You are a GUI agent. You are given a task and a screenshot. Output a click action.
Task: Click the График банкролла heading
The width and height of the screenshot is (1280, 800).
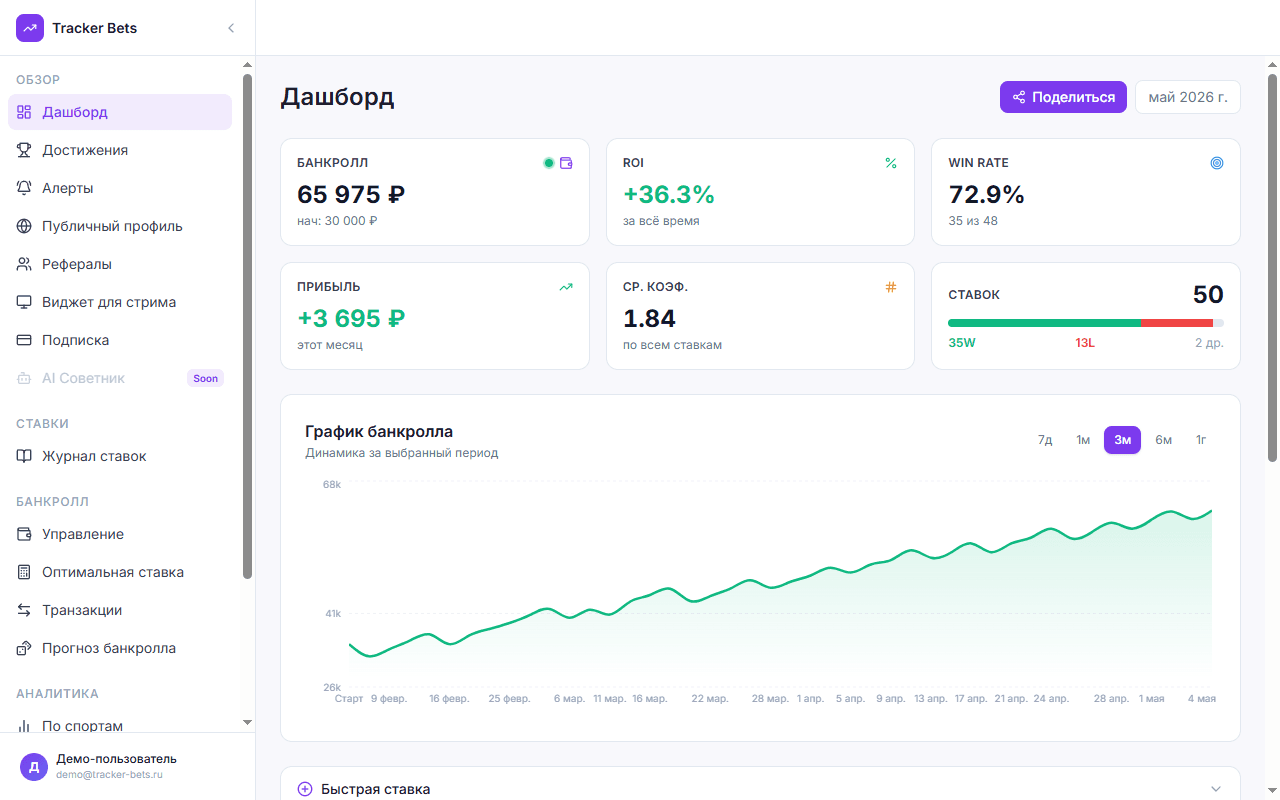pyautogui.click(x=379, y=432)
